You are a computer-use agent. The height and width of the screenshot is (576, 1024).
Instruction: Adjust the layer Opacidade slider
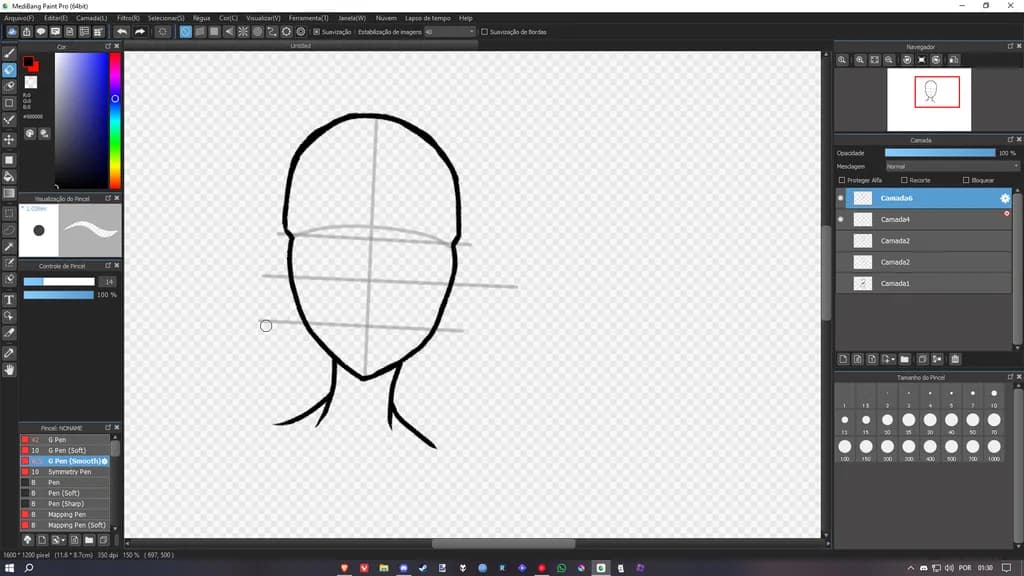[940, 153]
